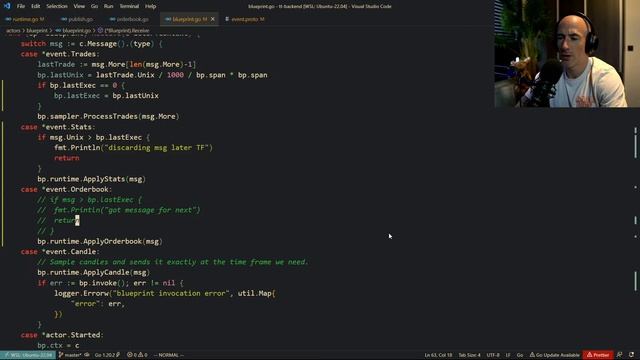The height and width of the screenshot is (360, 640).
Task: Click the '(*Blueprint).Receive' breadcrumb
Action: point(127,31)
